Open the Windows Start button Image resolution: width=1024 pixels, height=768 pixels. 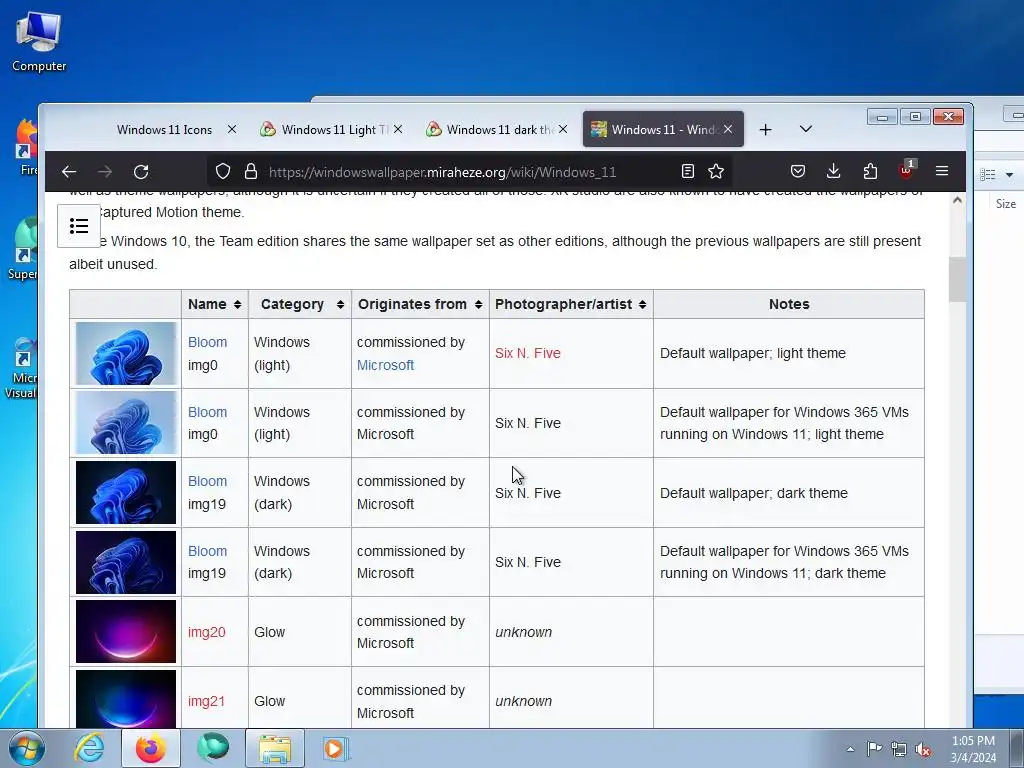coord(26,748)
